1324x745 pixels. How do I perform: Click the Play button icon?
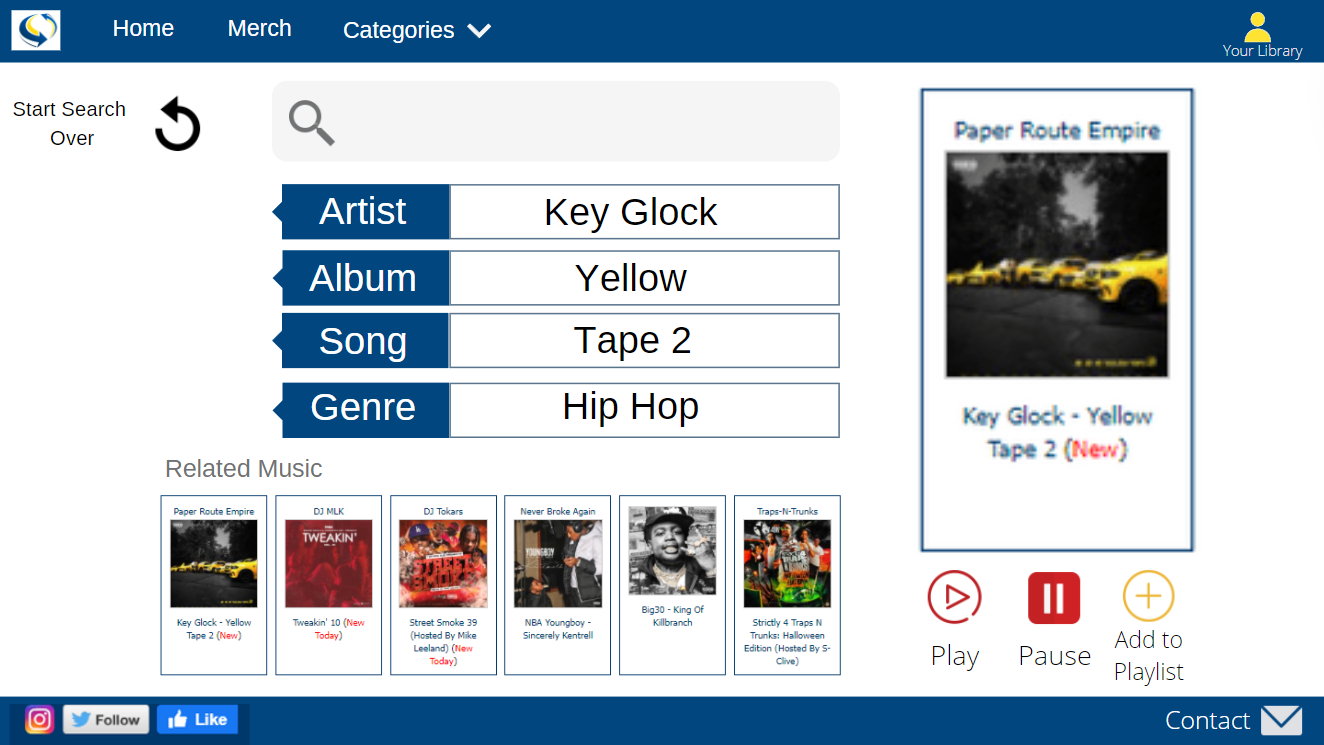click(954, 597)
